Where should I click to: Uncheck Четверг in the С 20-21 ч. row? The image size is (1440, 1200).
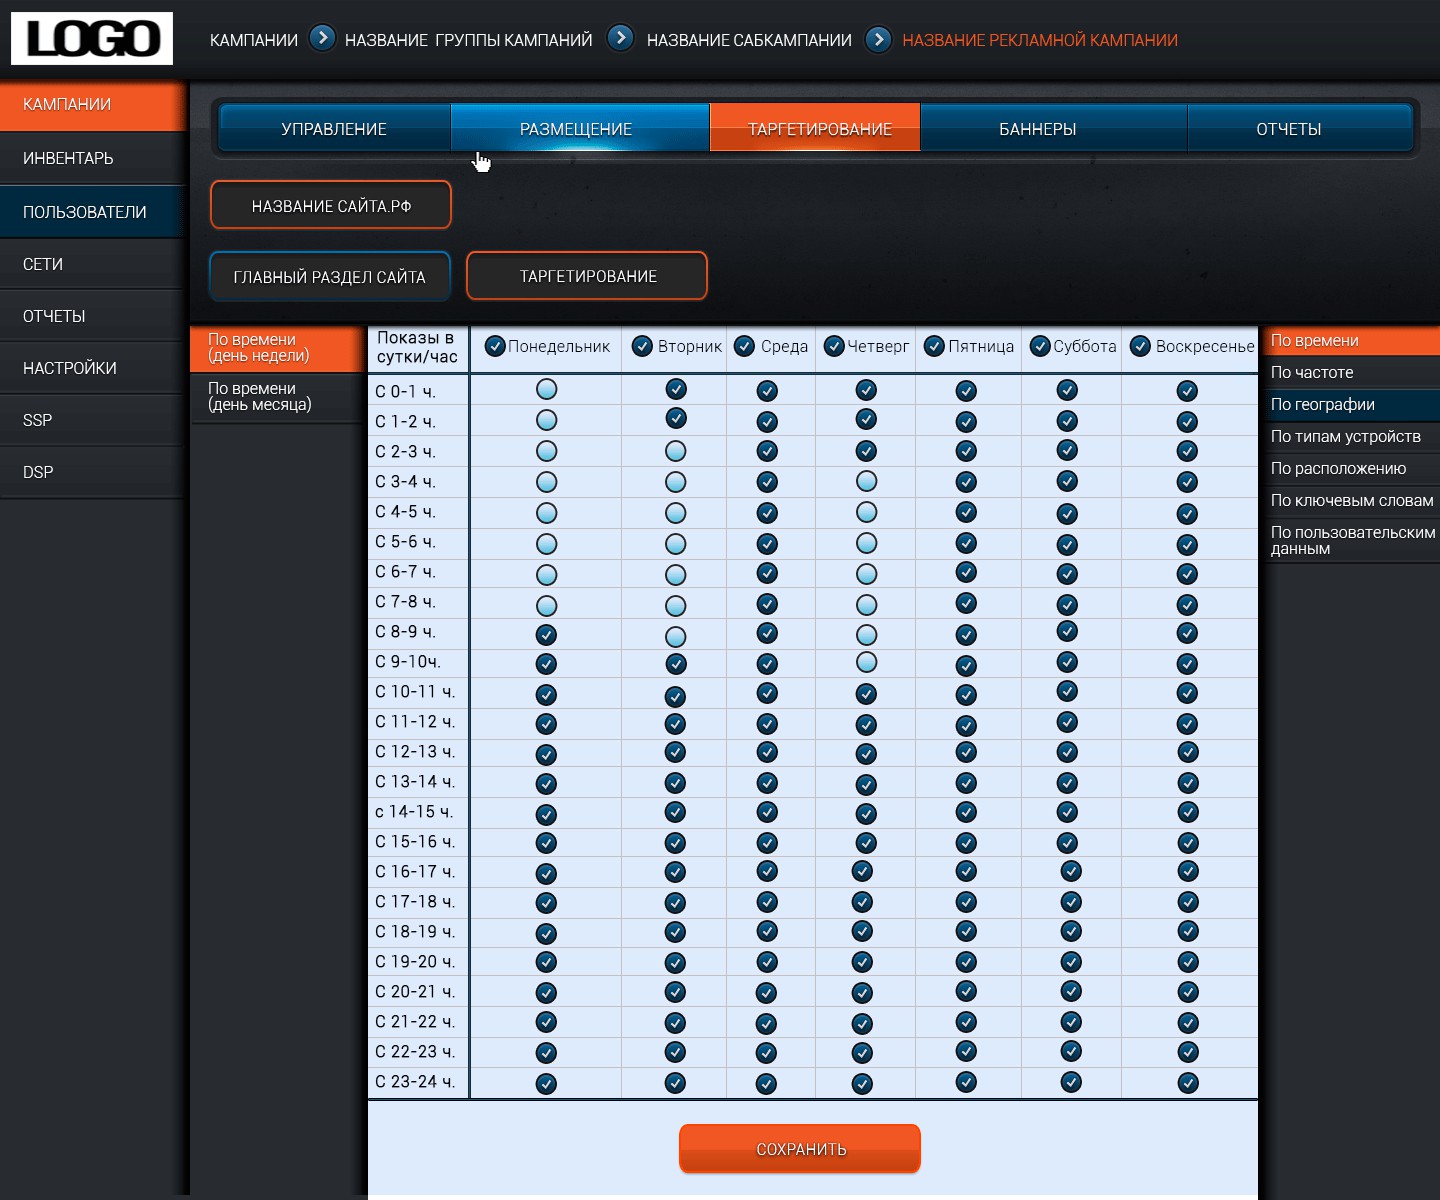[862, 993]
